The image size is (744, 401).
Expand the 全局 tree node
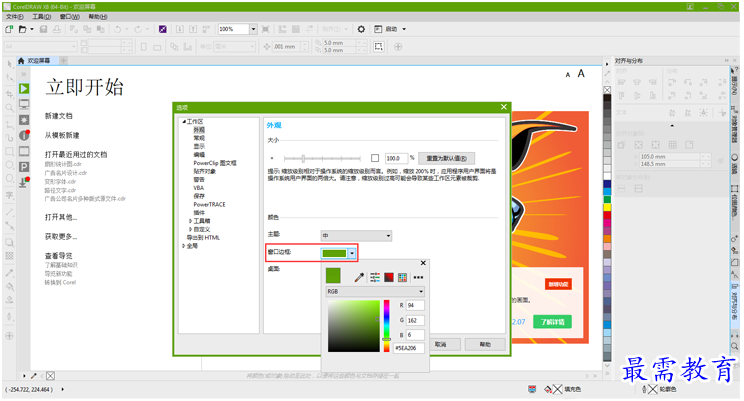click(184, 246)
